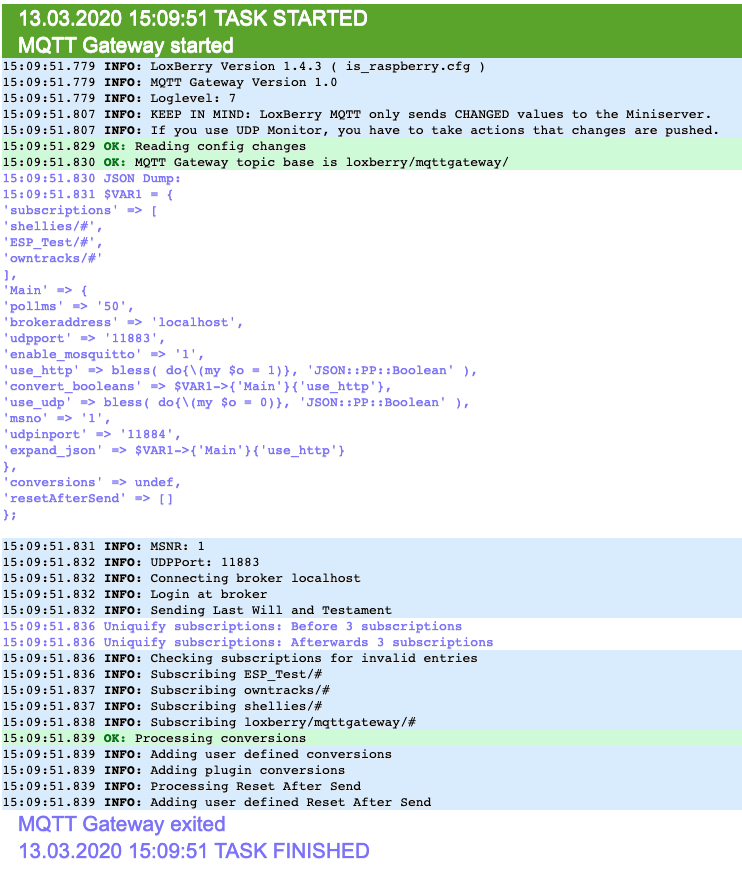Click the 'Subscribing ESP_Test/#' line
Image resolution: width=742 pixels, height=869 pixels.
click(x=372, y=674)
